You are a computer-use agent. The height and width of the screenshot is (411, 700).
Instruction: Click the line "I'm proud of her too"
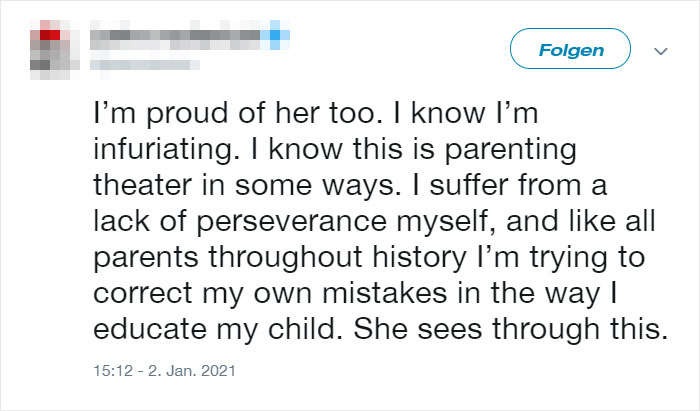(x=235, y=113)
